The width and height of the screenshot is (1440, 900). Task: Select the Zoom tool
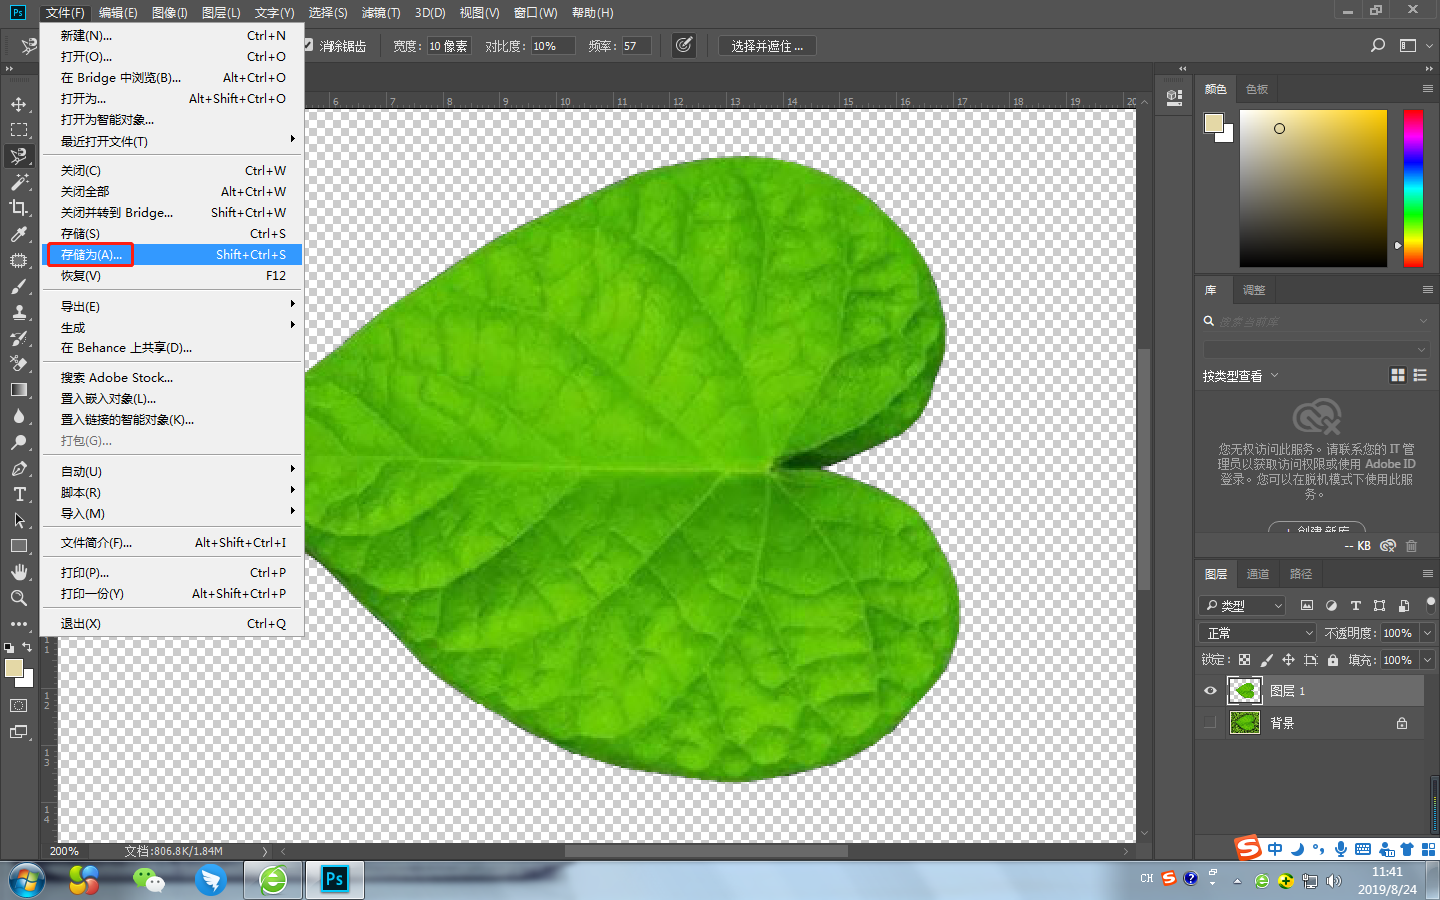(x=20, y=598)
